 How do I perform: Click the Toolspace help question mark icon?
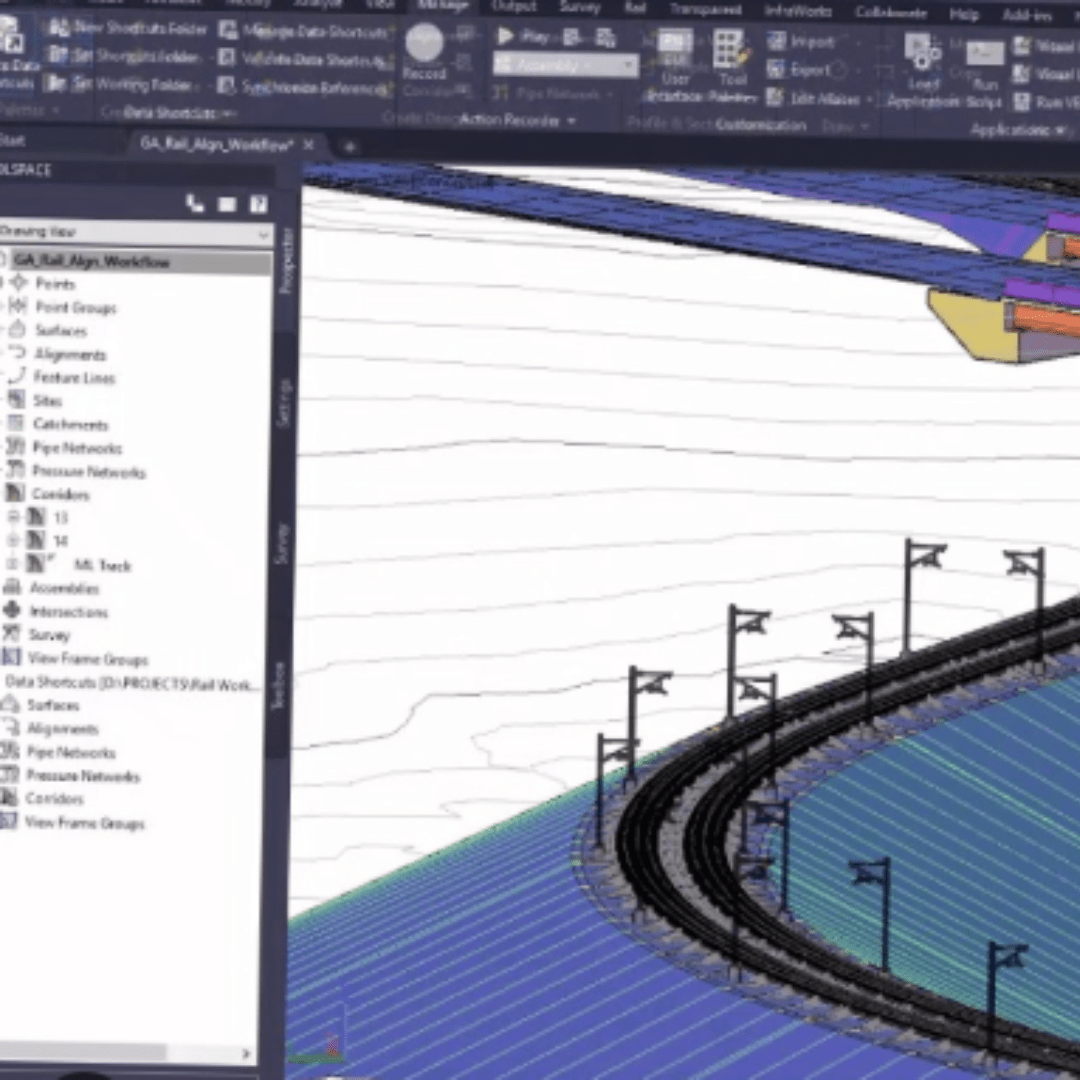point(258,205)
